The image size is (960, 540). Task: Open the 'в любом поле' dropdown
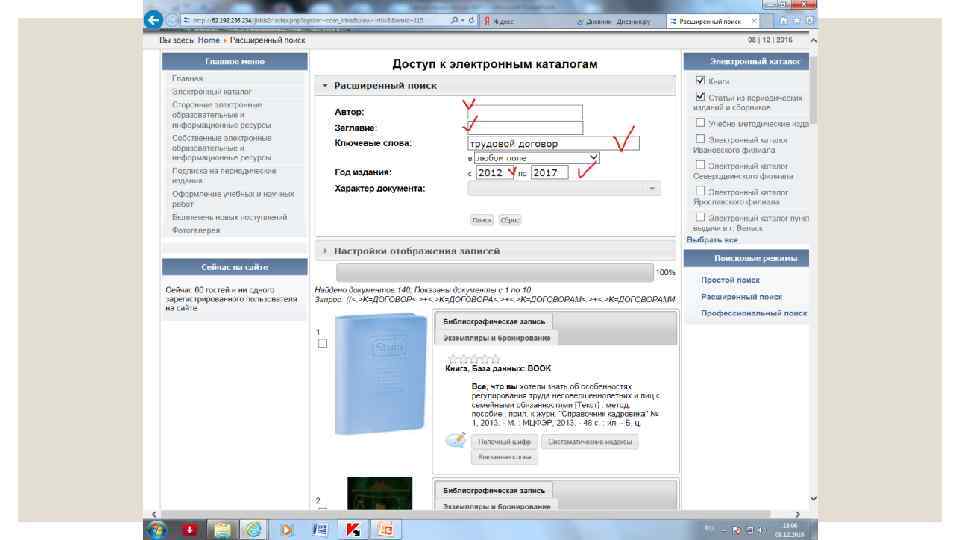[537, 158]
